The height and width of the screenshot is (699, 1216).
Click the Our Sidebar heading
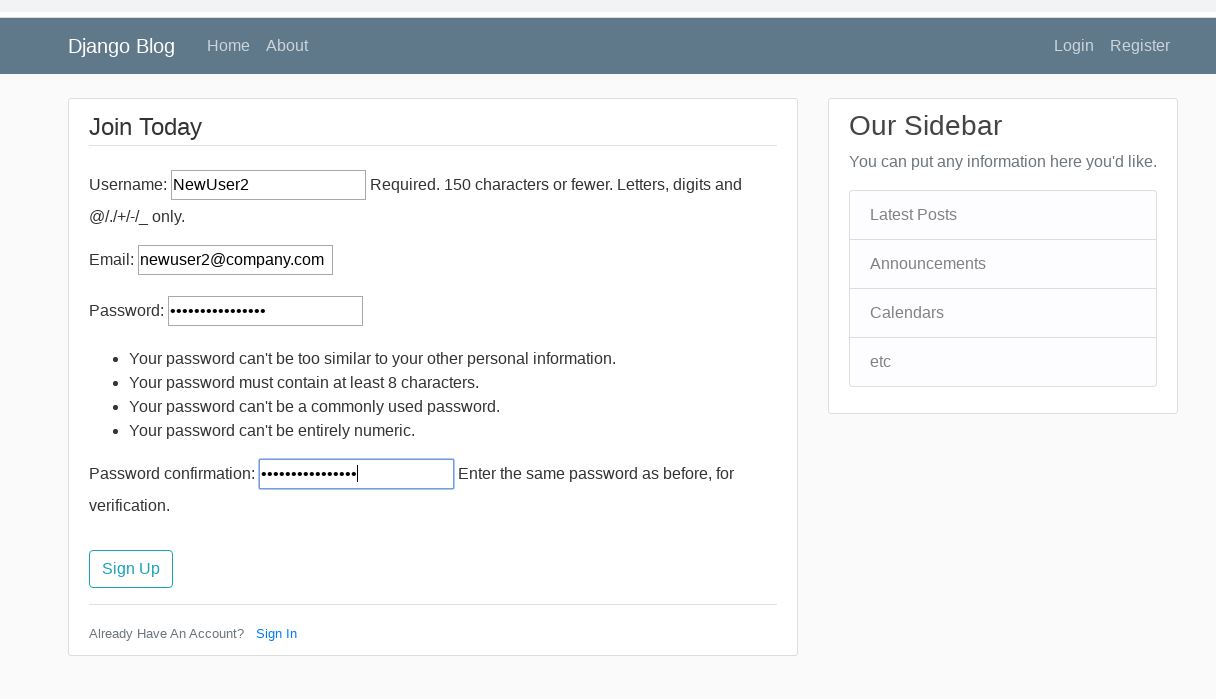click(925, 126)
